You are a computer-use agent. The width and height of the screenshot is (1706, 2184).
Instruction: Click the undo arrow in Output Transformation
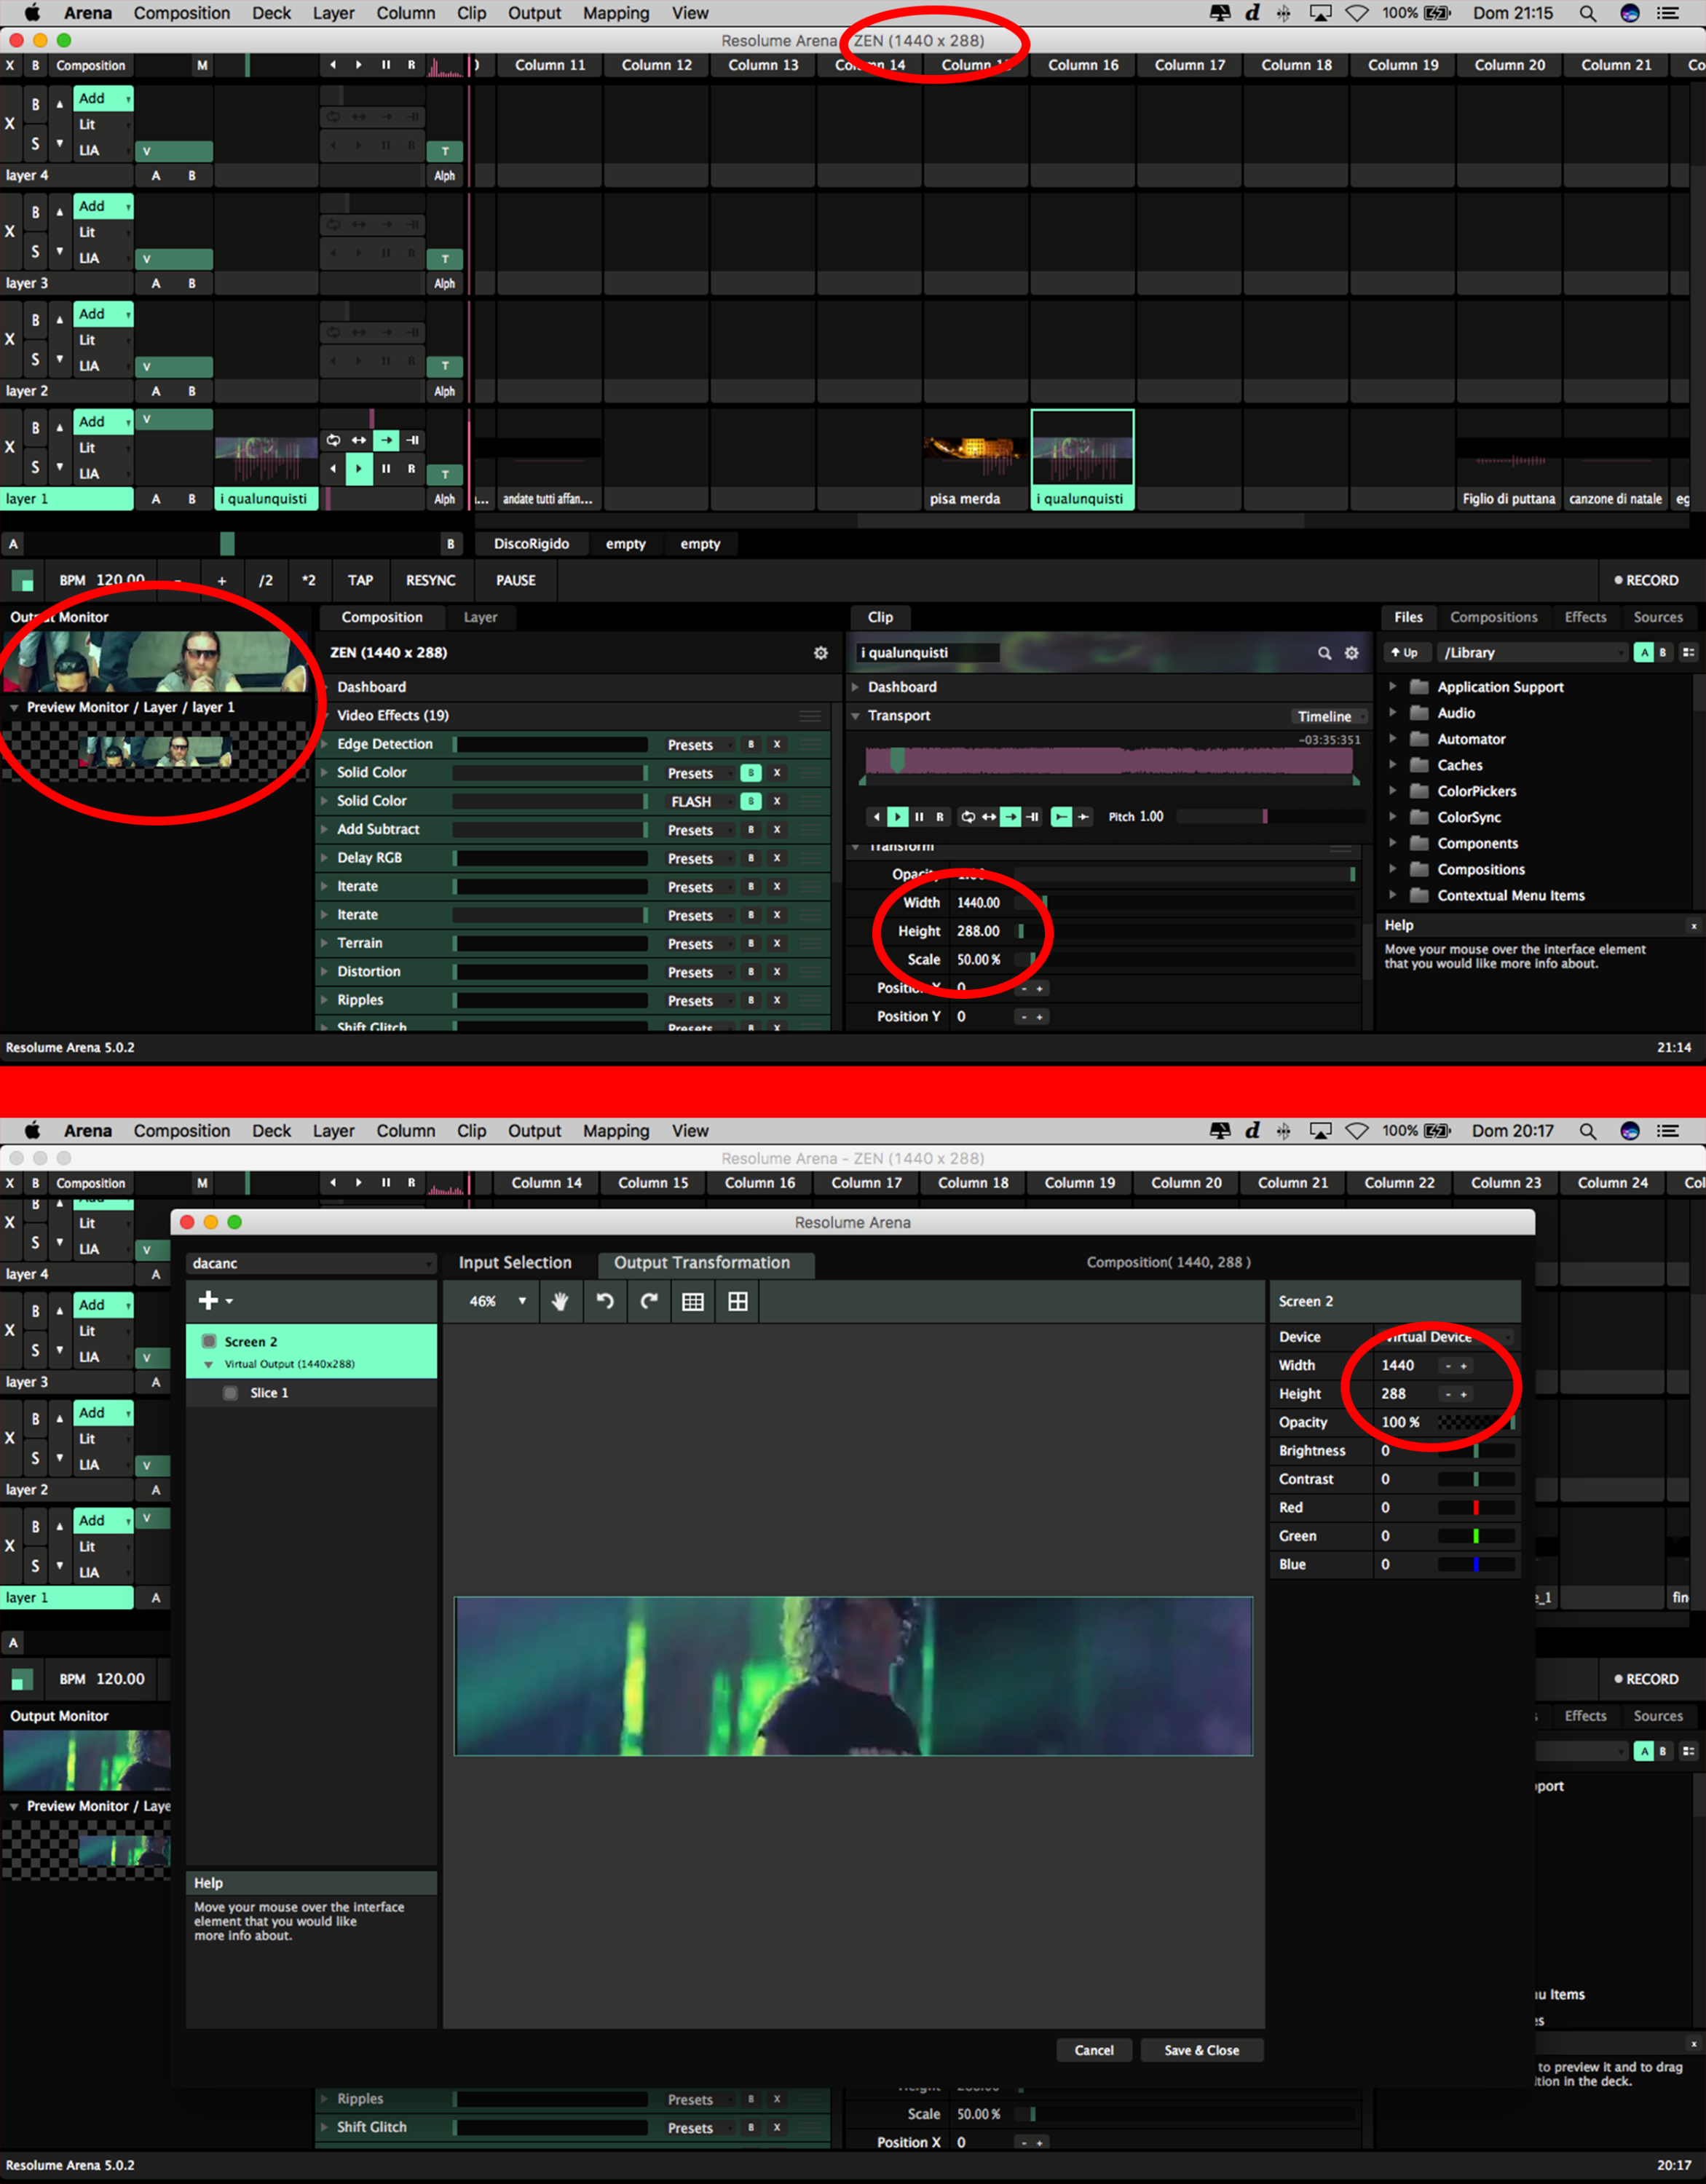605,1301
